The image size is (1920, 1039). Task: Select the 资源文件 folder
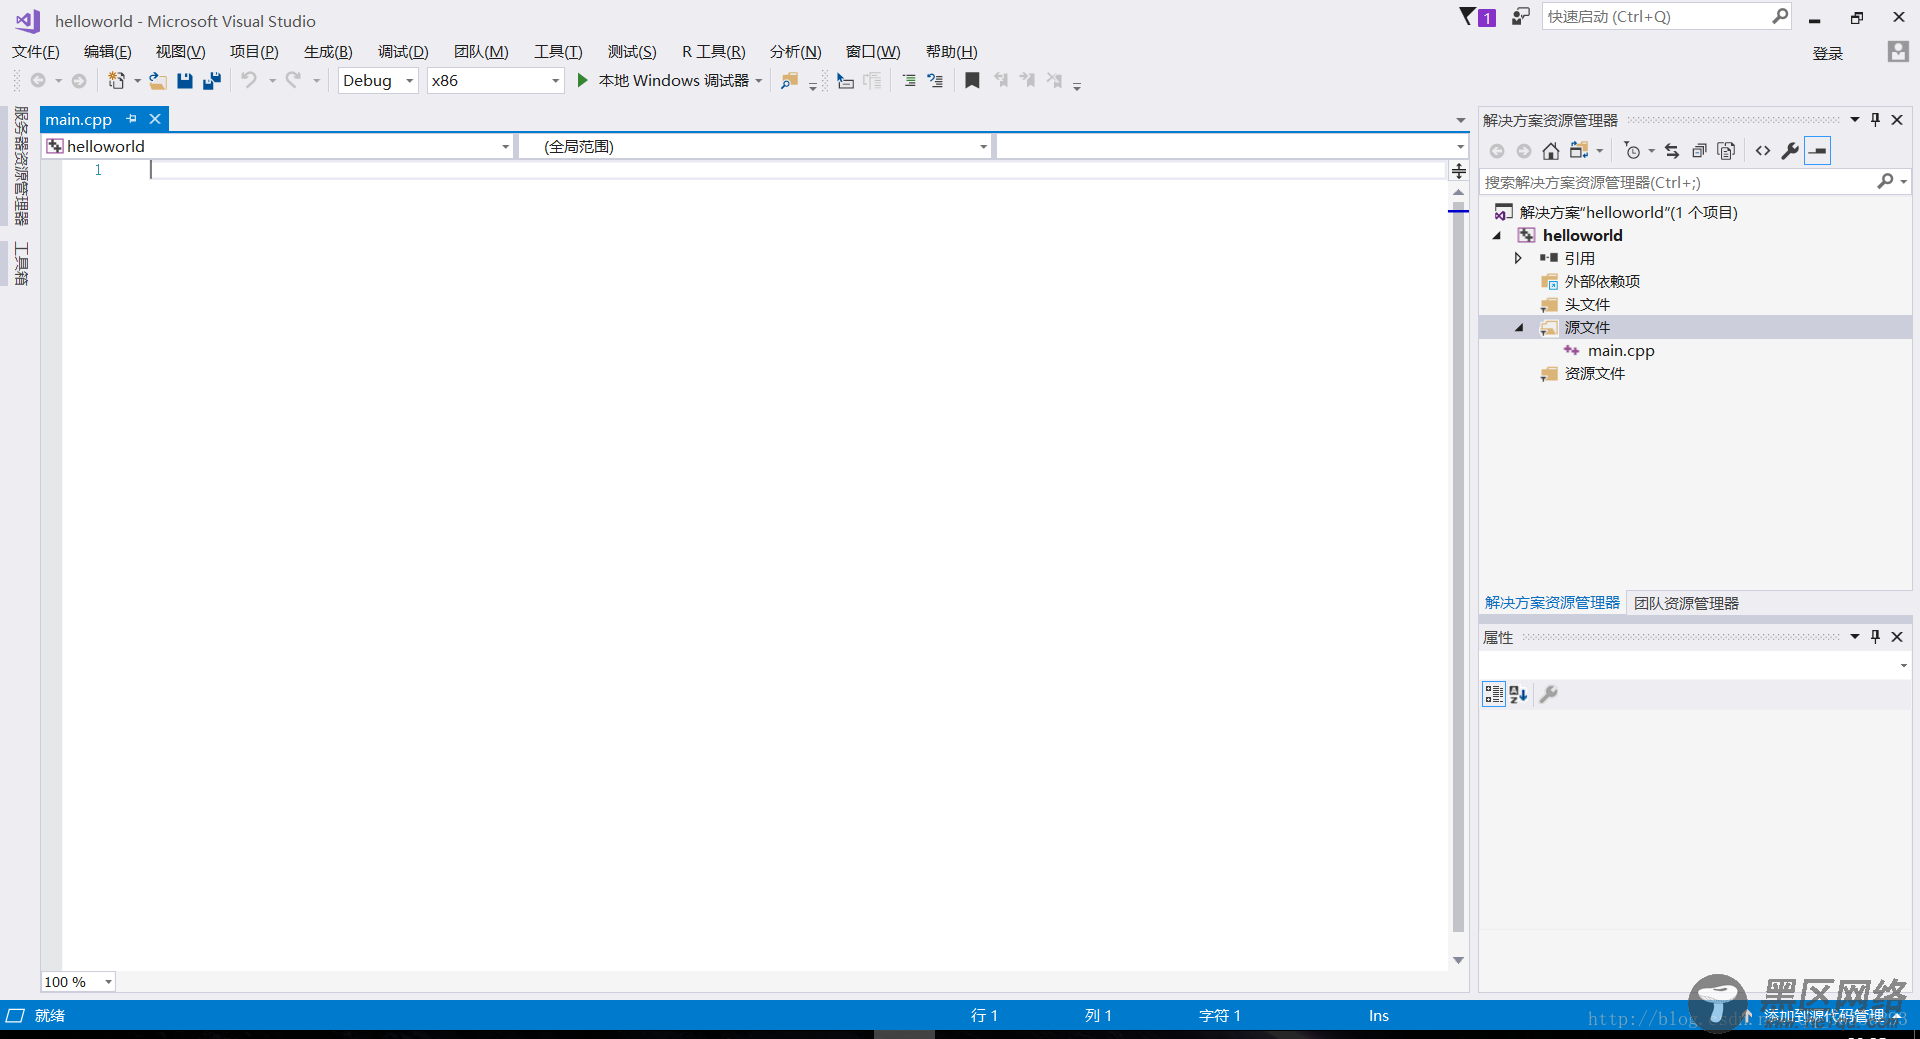coord(1595,374)
